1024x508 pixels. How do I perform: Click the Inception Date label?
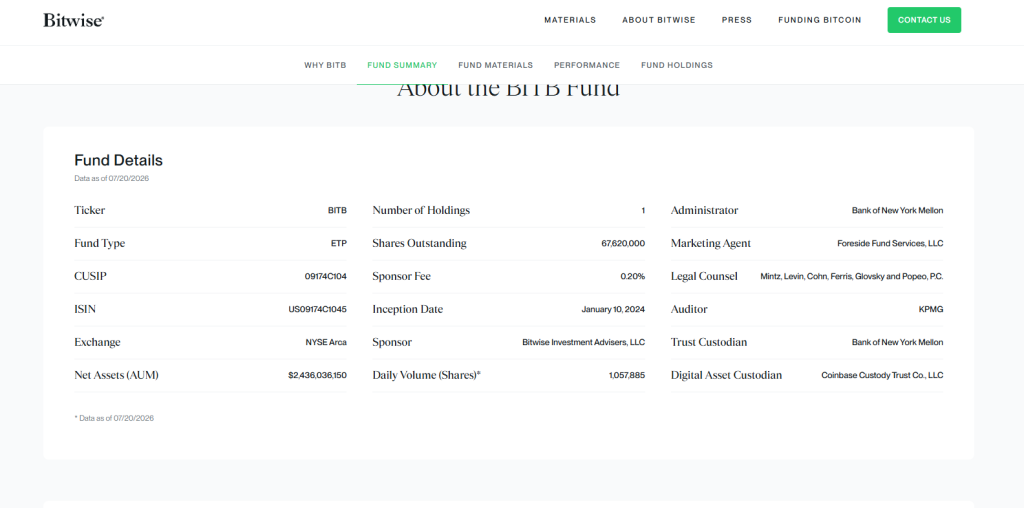tap(408, 309)
